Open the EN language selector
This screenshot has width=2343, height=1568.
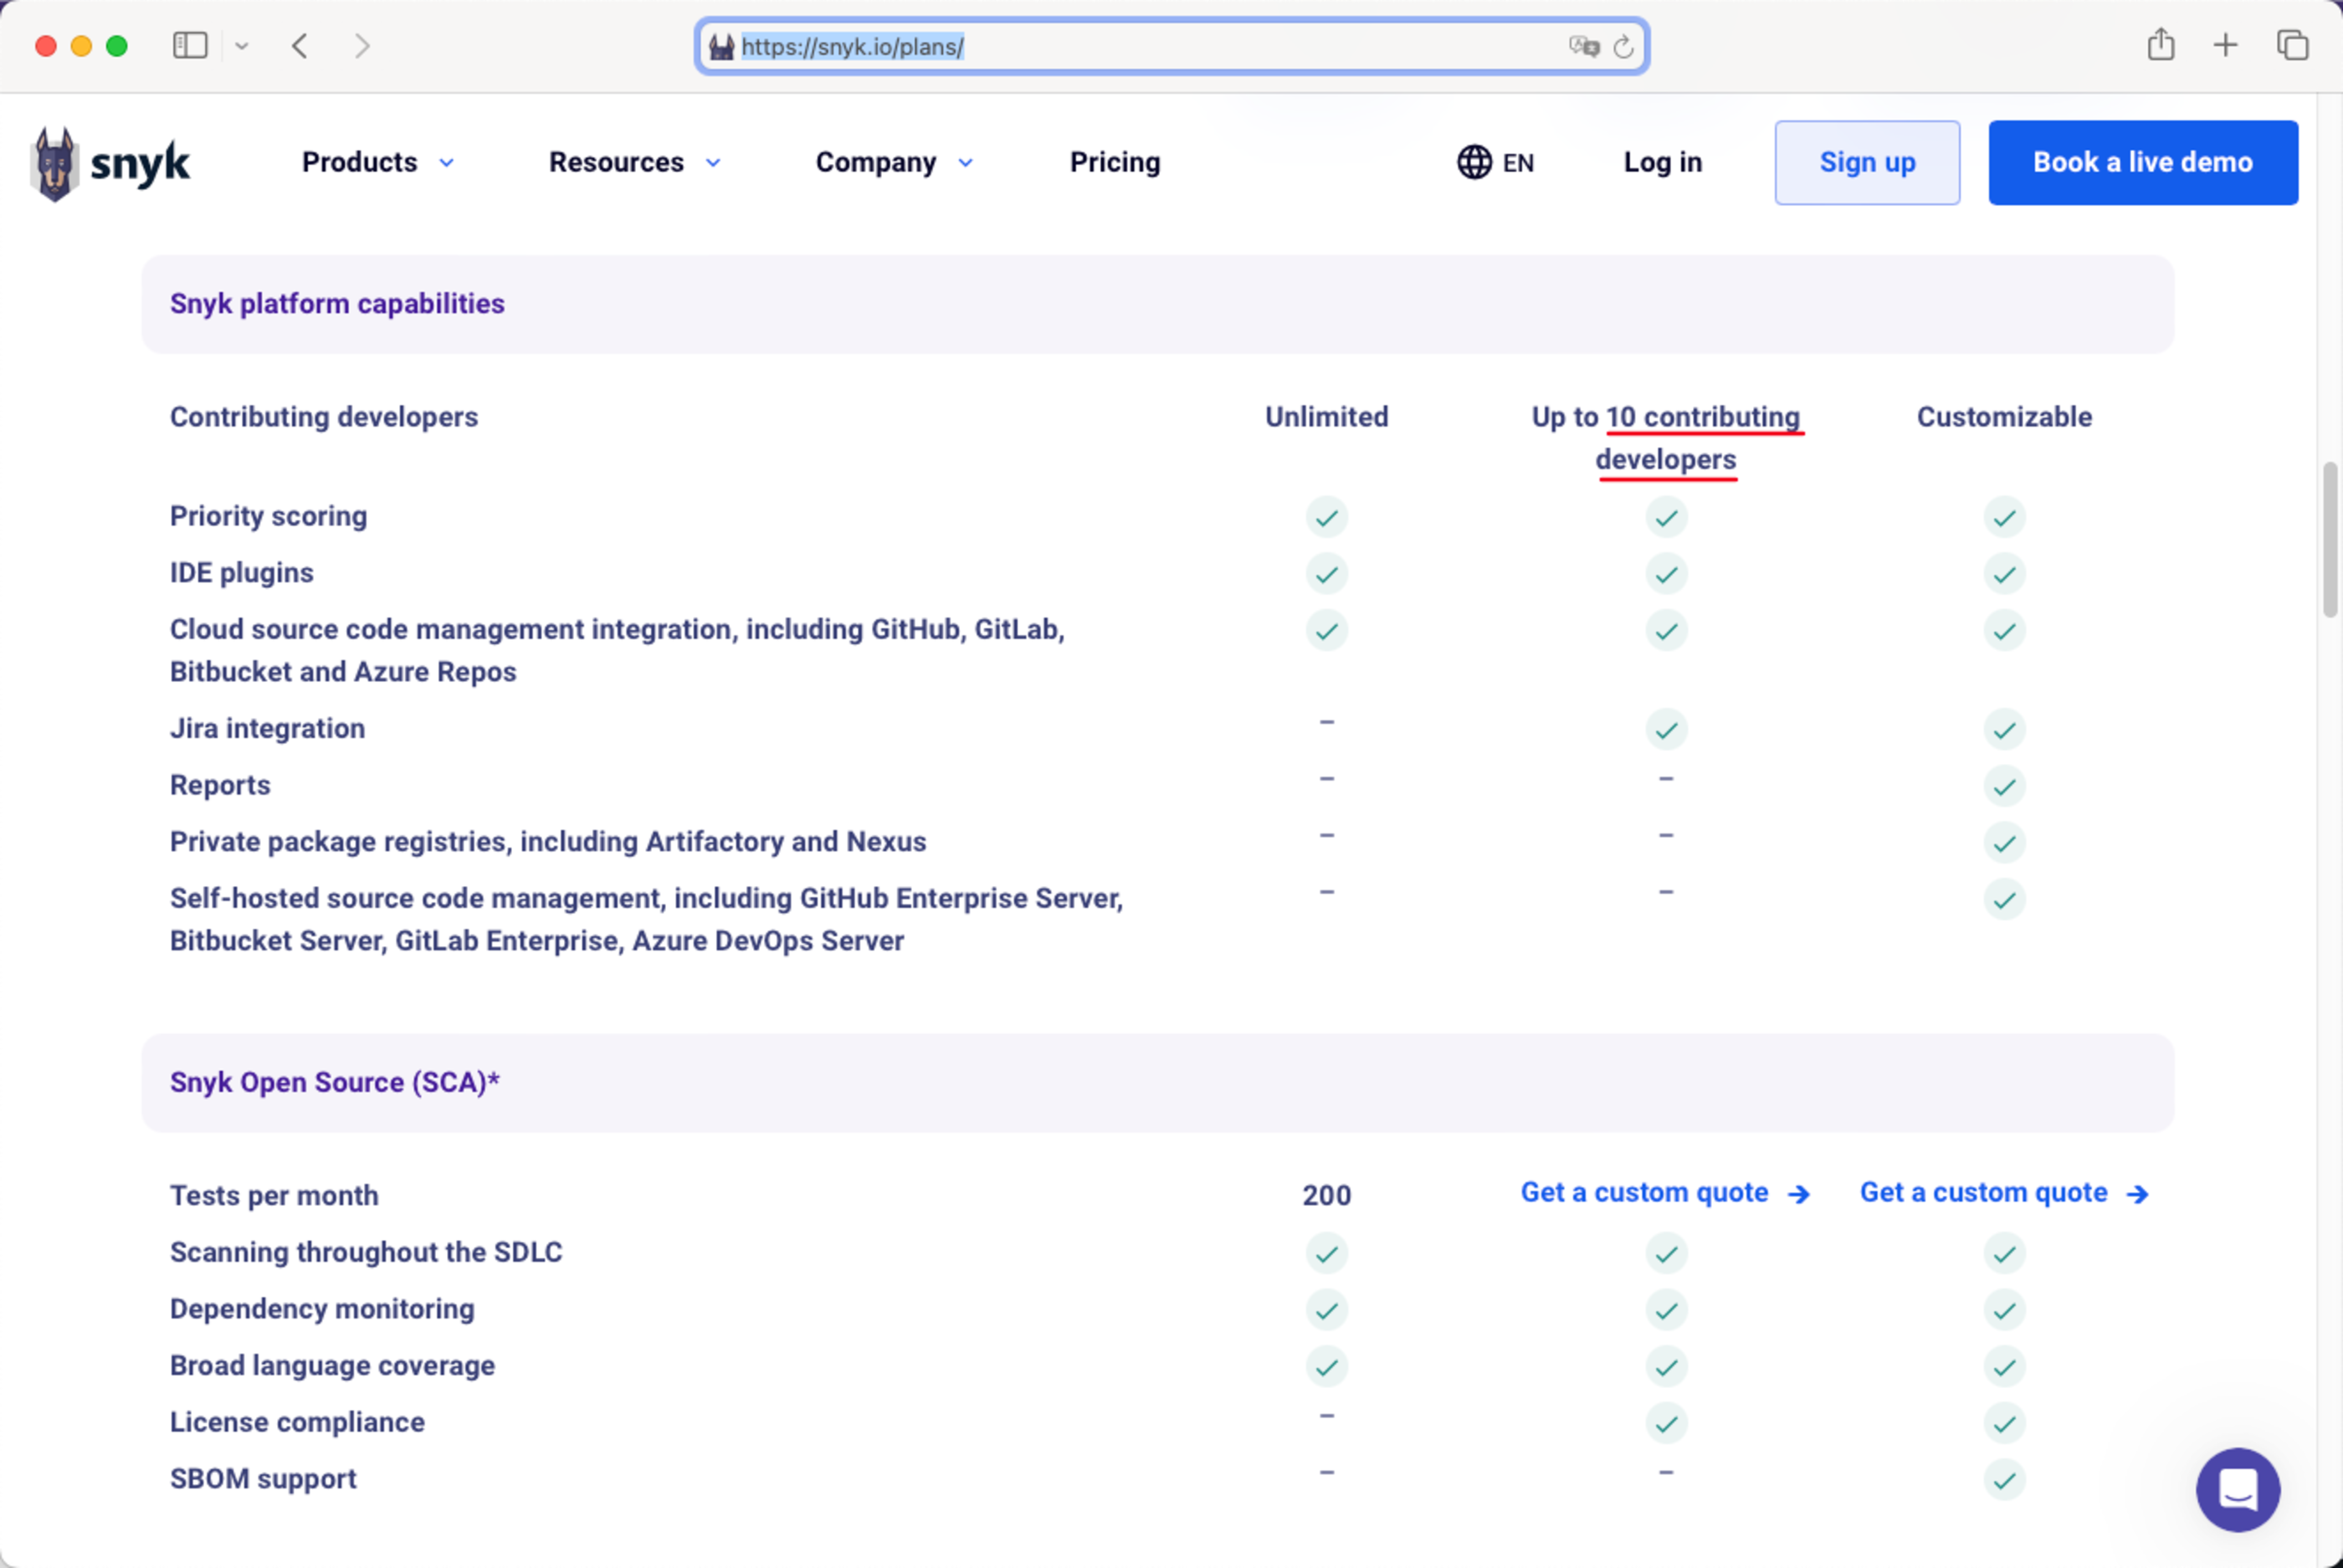click(x=1495, y=162)
